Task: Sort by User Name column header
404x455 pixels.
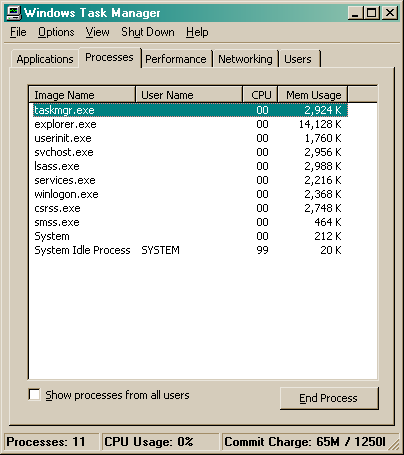Action: click(189, 95)
